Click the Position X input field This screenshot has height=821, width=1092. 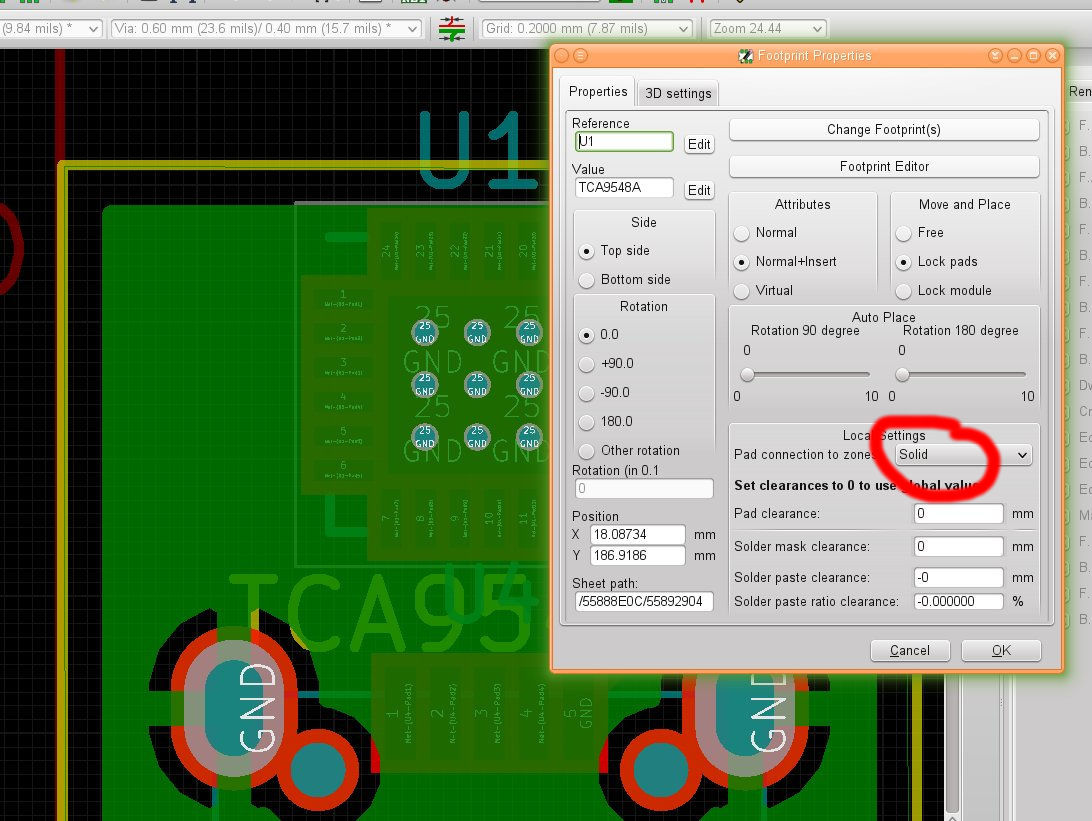pos(638,535)
